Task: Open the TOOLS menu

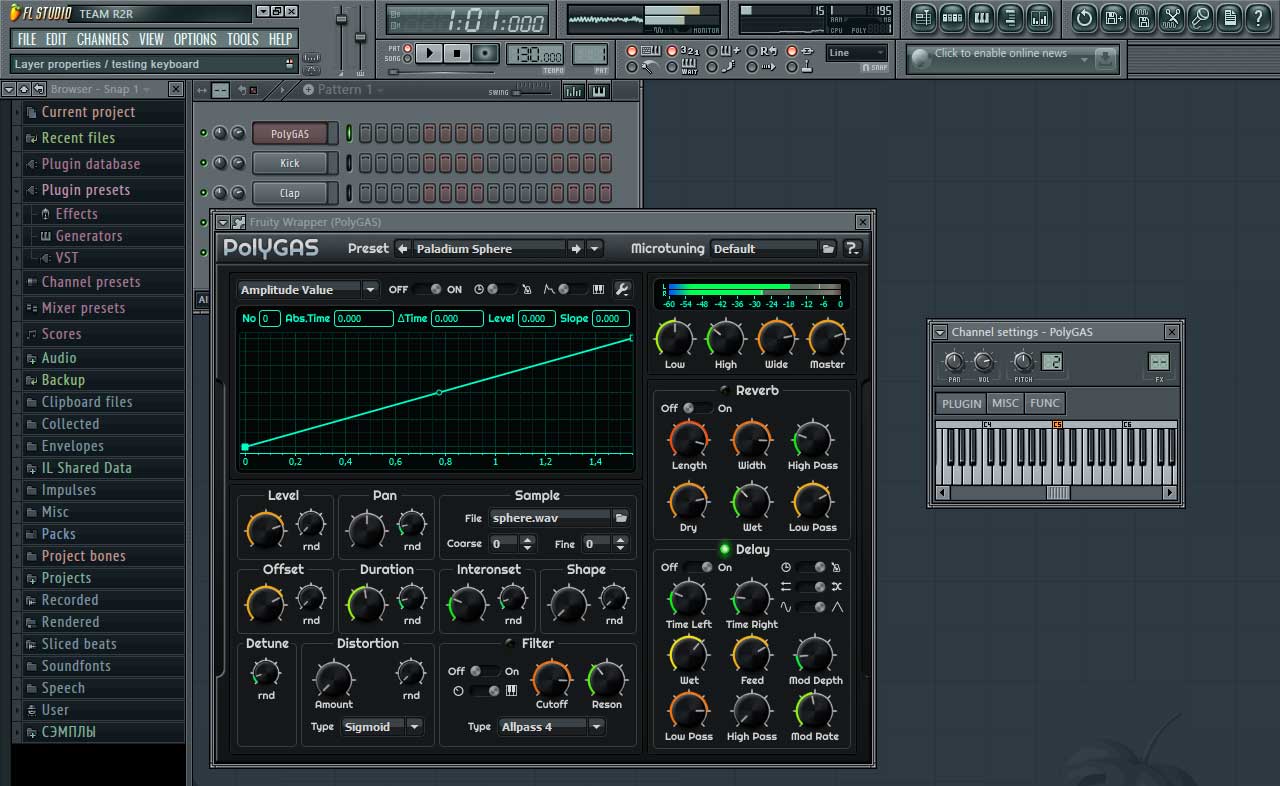Action: pos(243,39)
